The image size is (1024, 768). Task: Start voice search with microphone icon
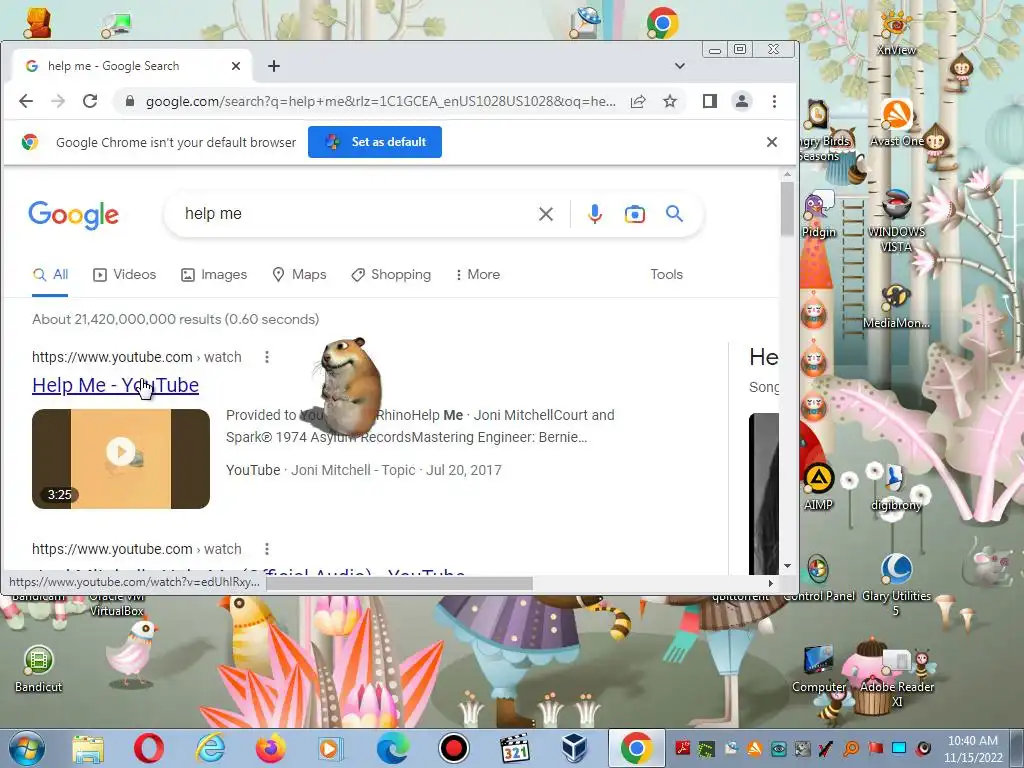click(x=595, y=214)
